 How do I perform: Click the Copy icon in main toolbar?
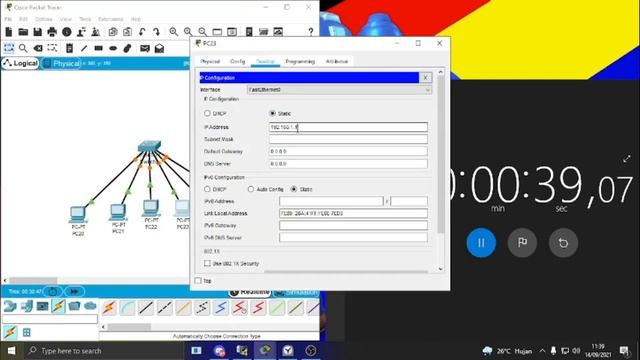113,32
